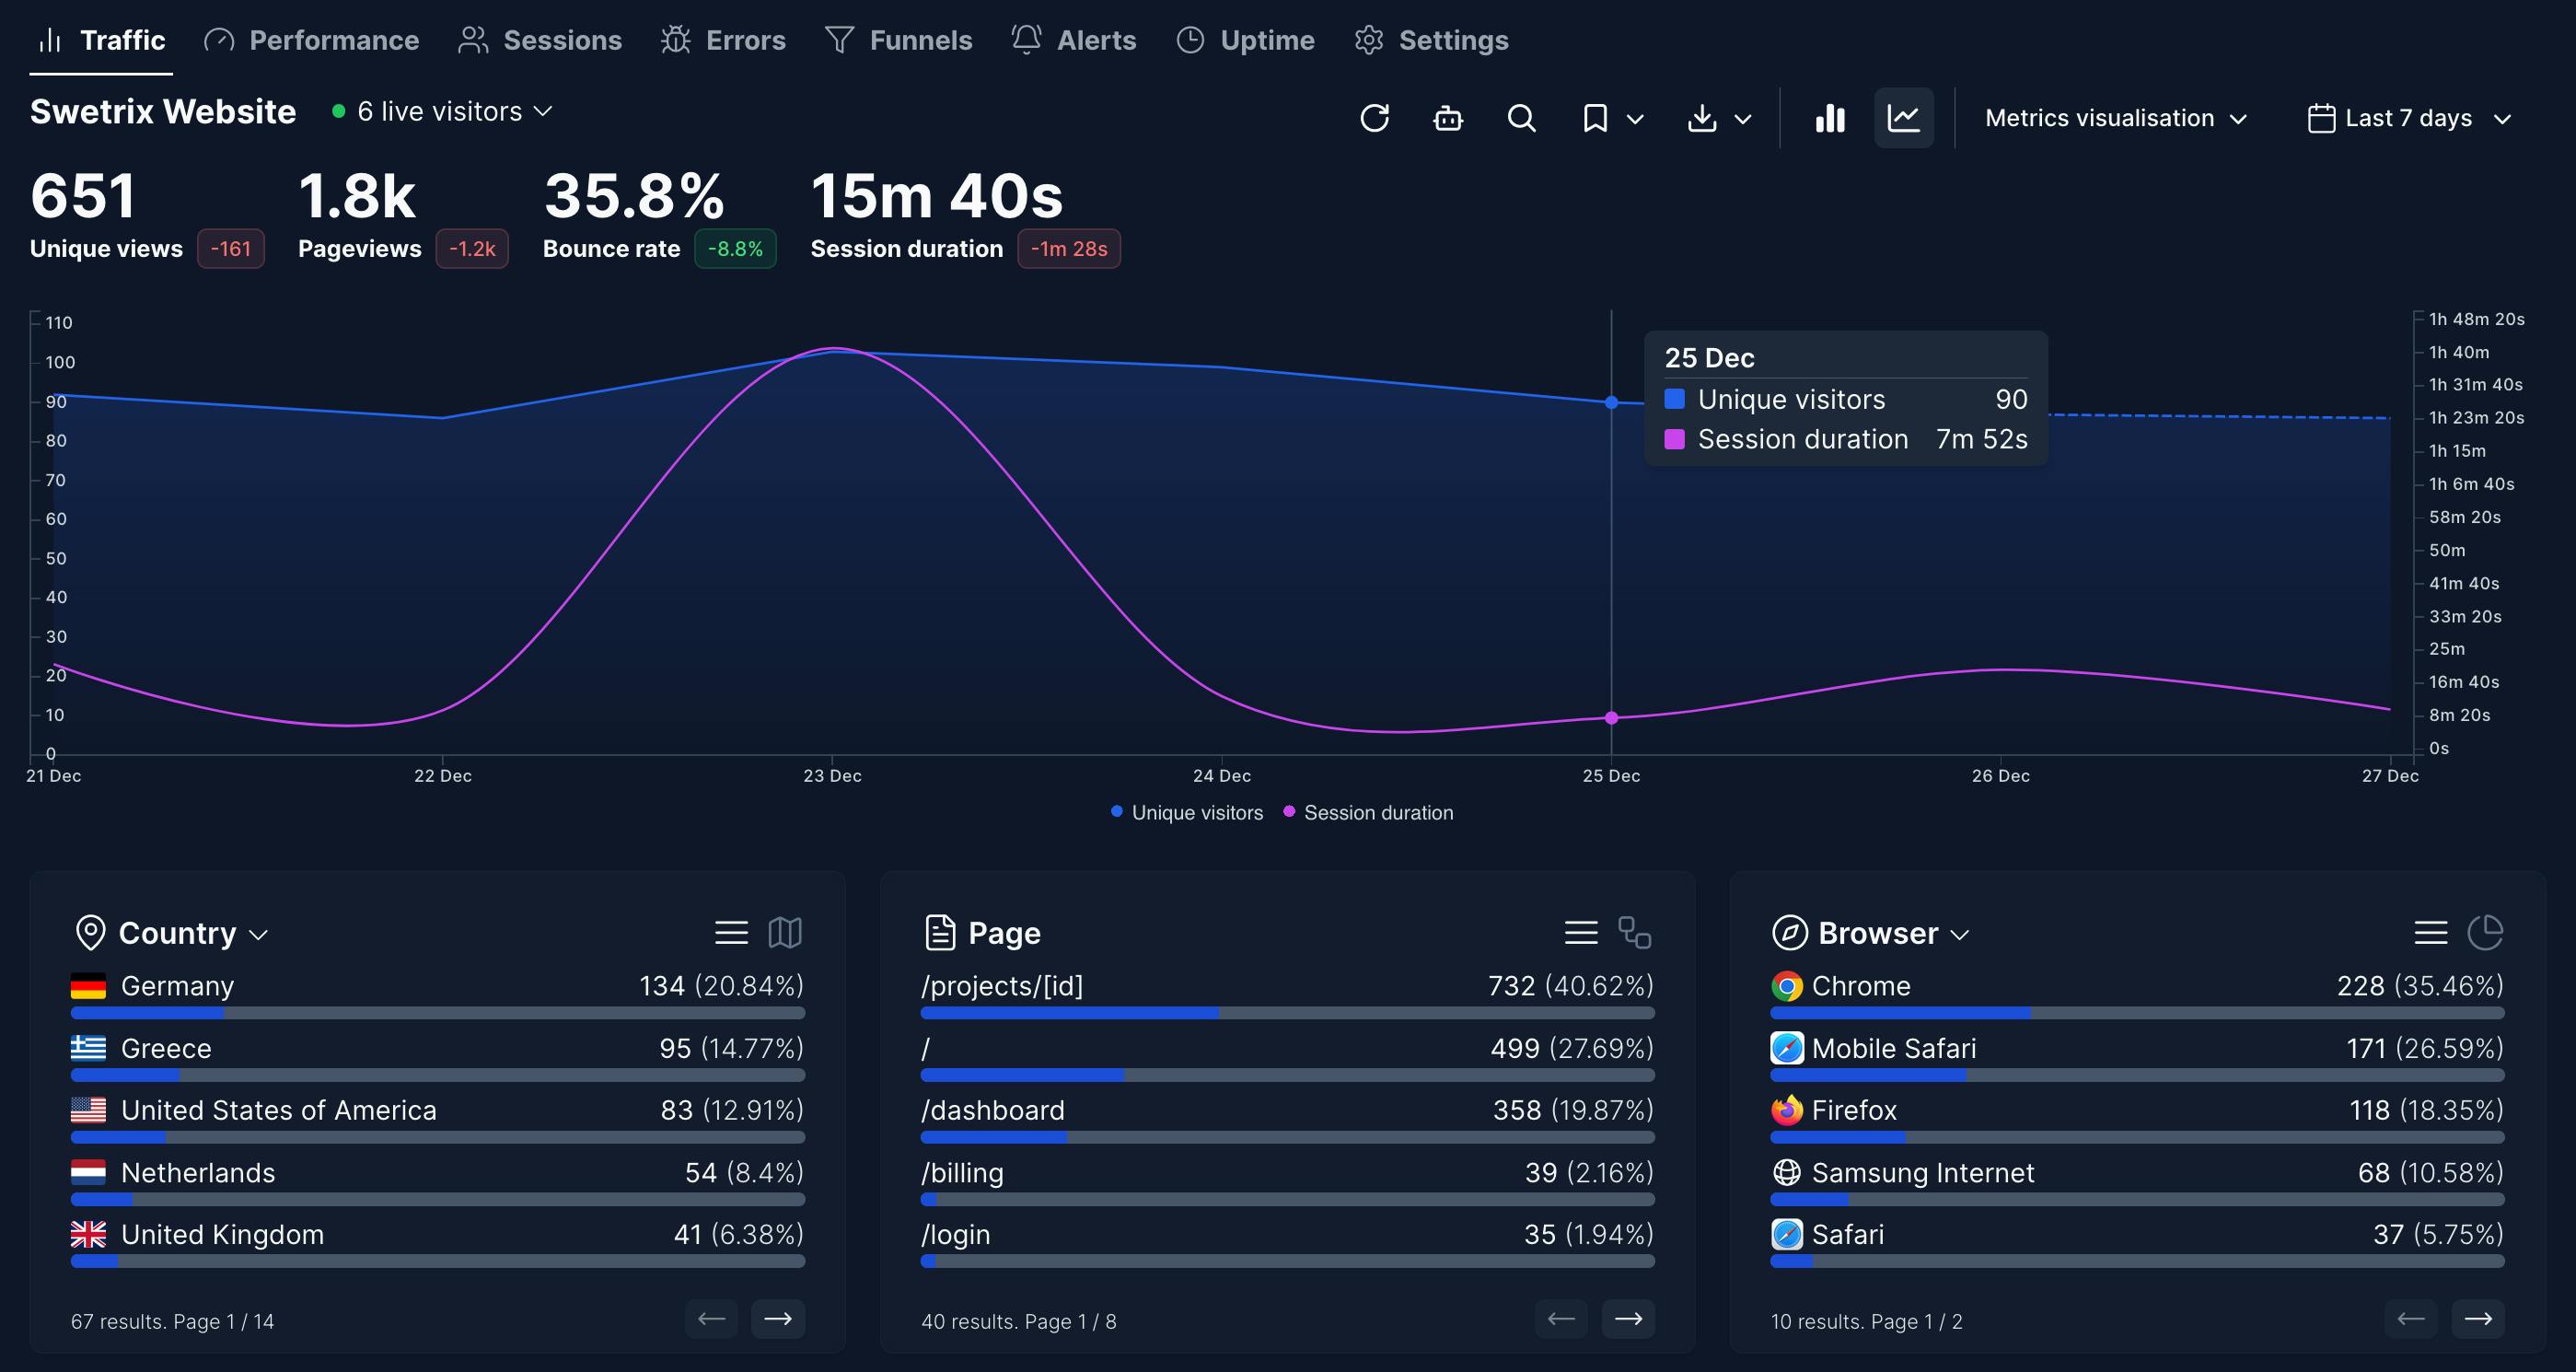2576x1372 pixels.
Task: Open the Alerts tab
Action: (1073, 40)
